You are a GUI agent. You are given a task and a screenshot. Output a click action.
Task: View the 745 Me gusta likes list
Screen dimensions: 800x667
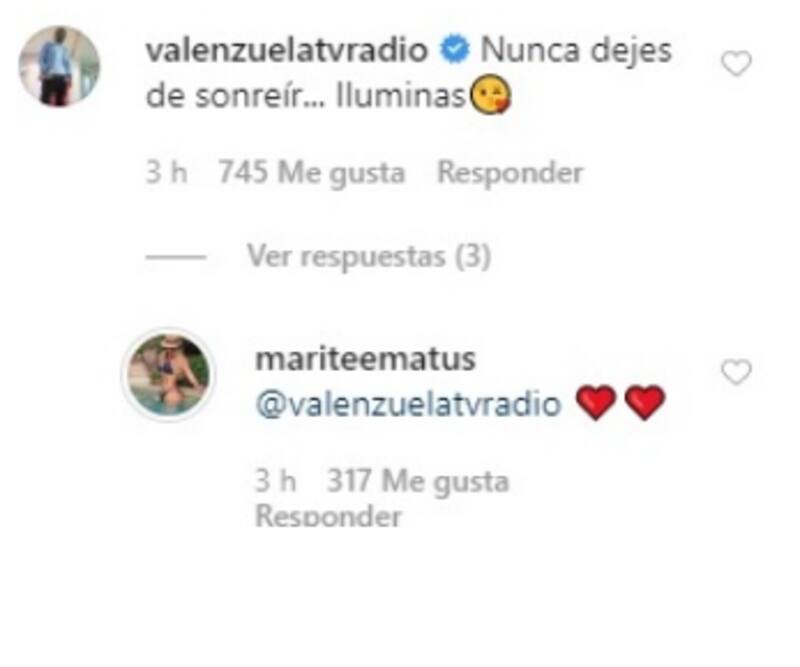312,172
